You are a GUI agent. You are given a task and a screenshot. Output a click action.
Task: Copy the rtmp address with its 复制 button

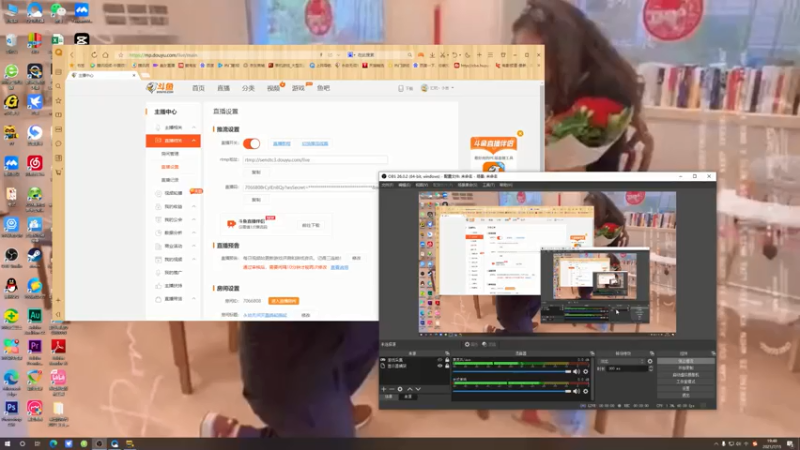tap(256, 172)
